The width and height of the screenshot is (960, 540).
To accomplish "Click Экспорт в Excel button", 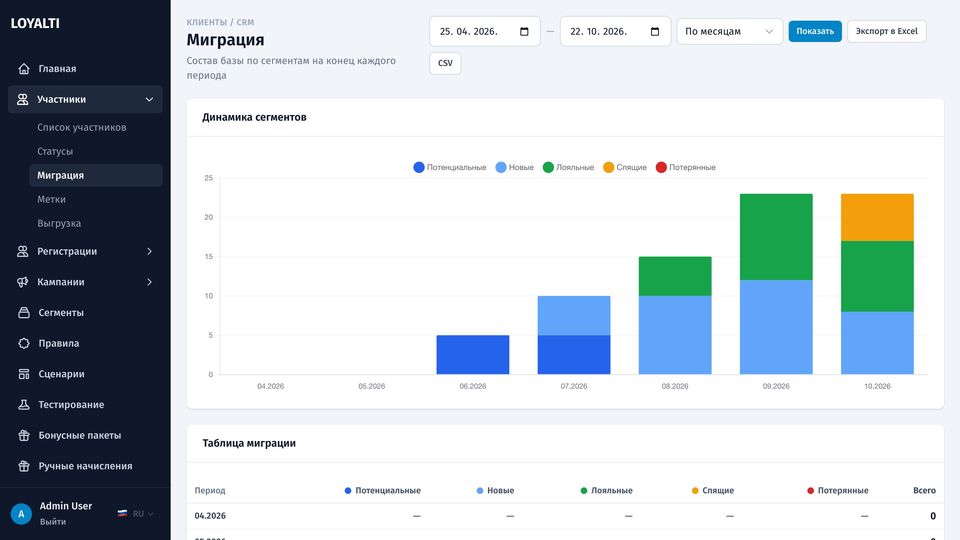I will (887, 31).
